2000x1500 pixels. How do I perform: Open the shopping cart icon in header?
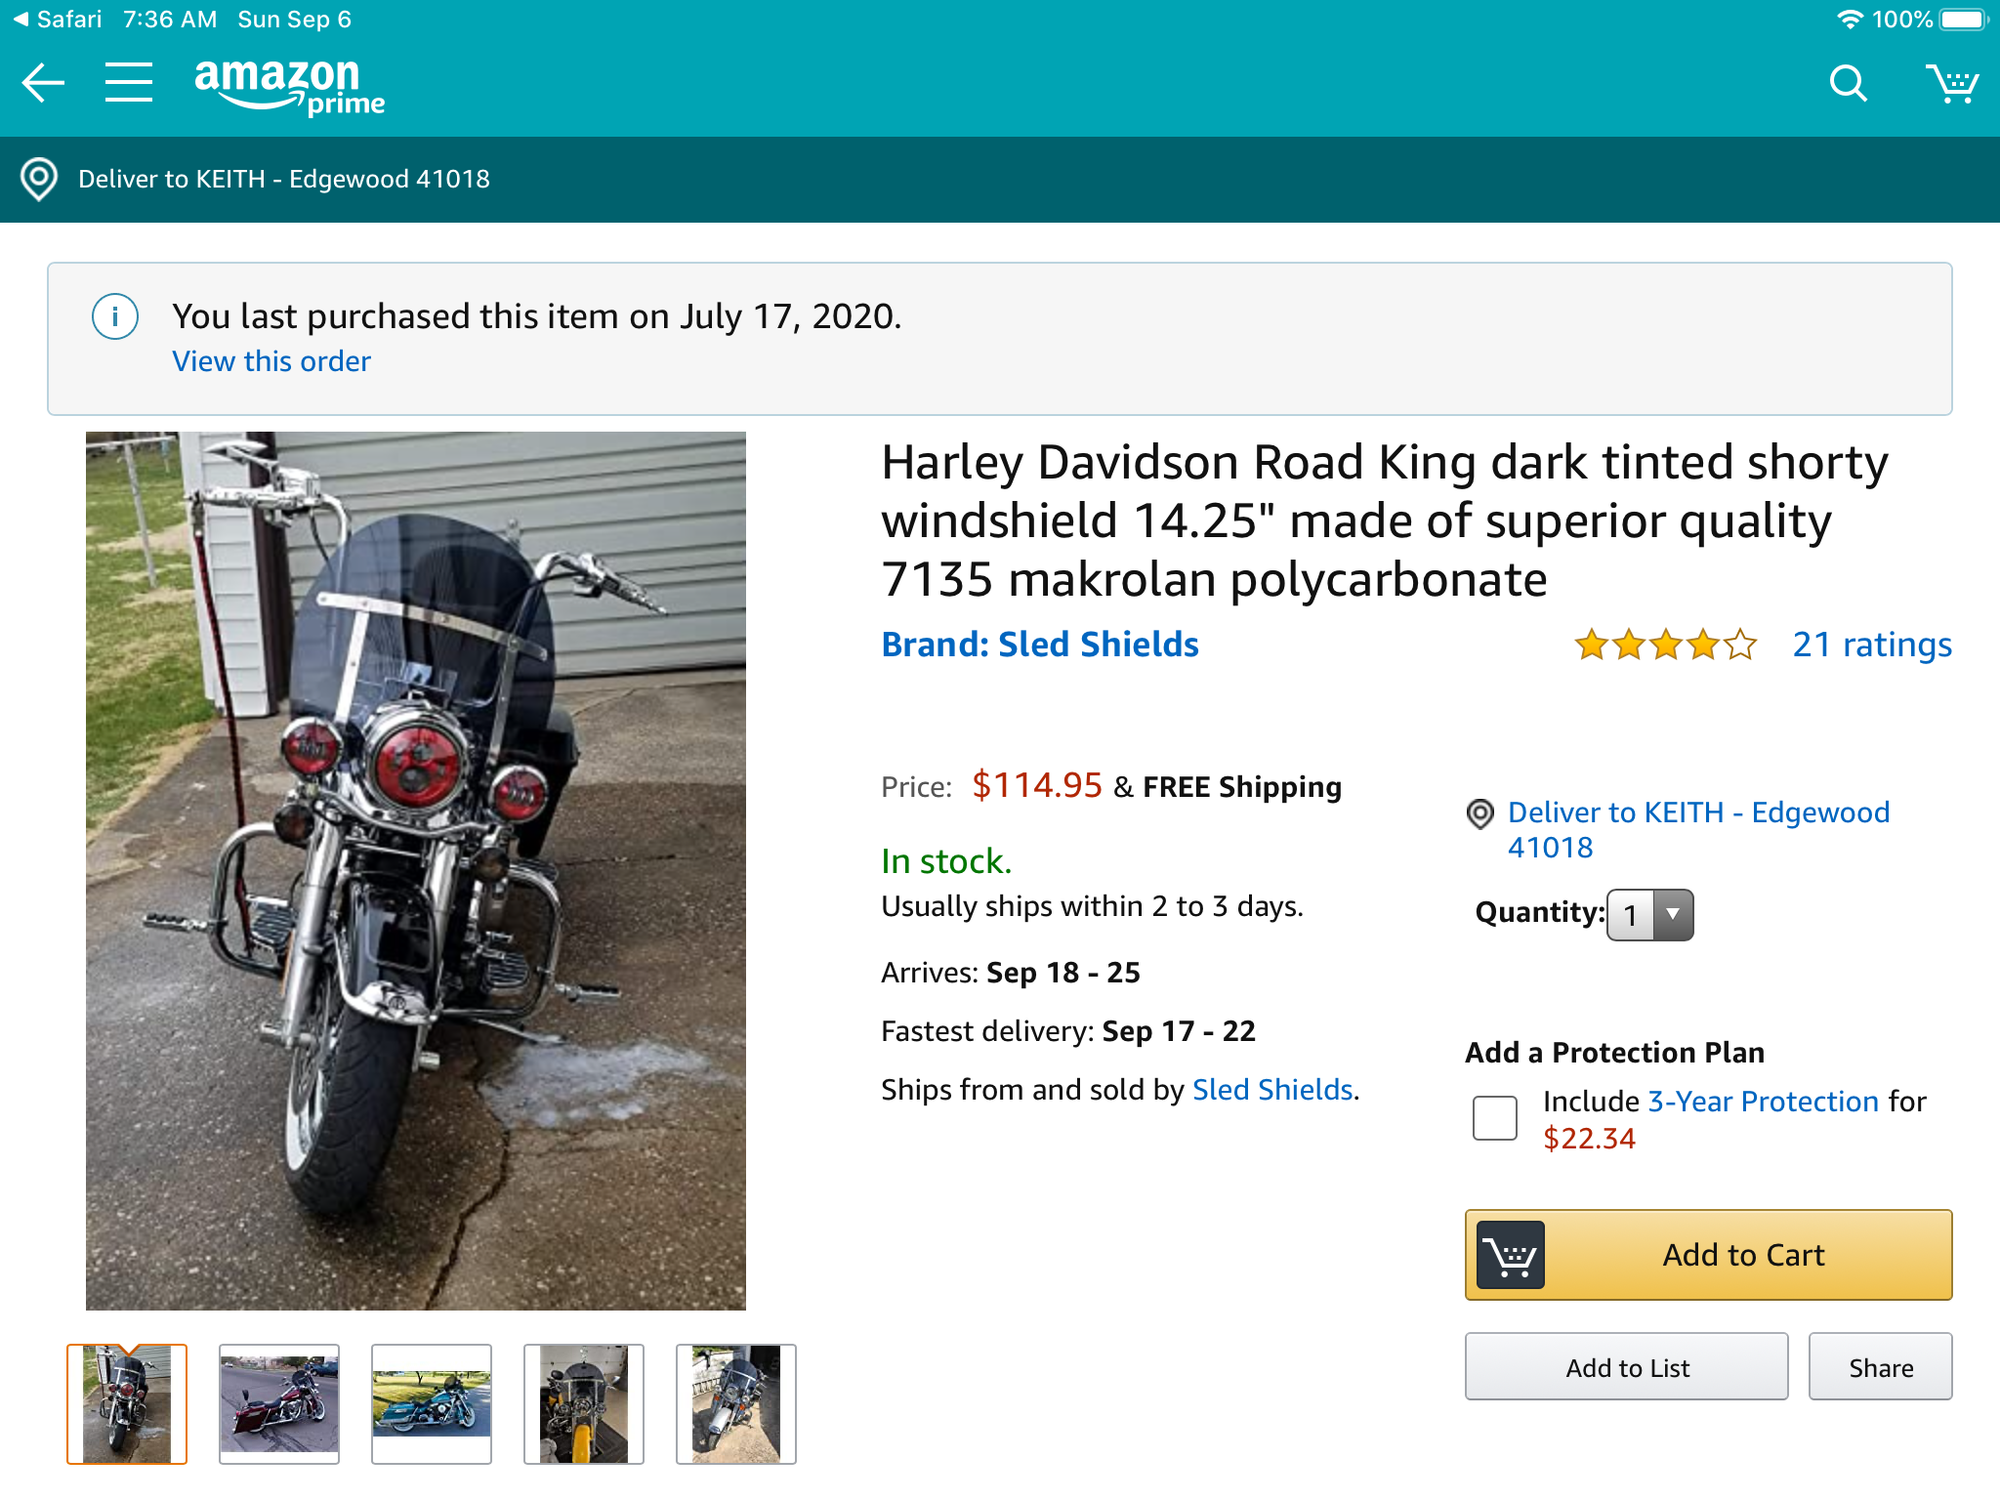(1952, 84)
